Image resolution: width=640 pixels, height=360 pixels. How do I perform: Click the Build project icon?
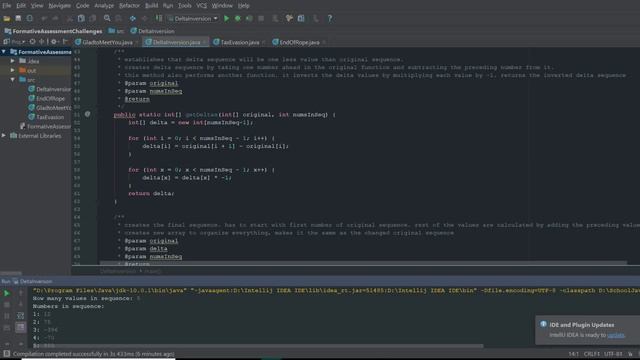tap(159, 18)
